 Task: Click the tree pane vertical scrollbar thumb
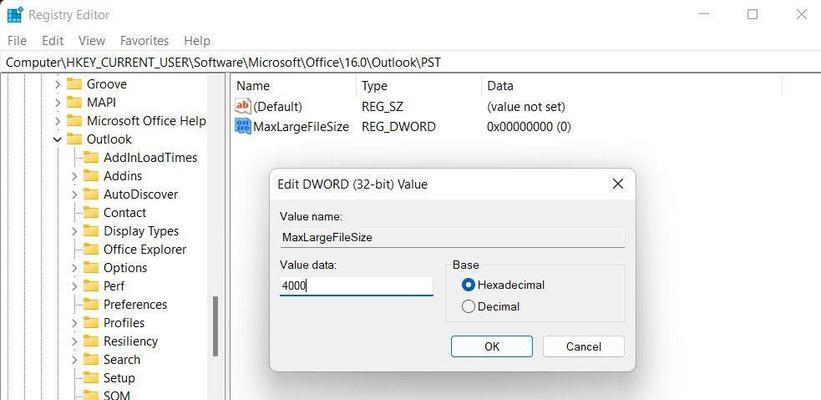[215, 326]
